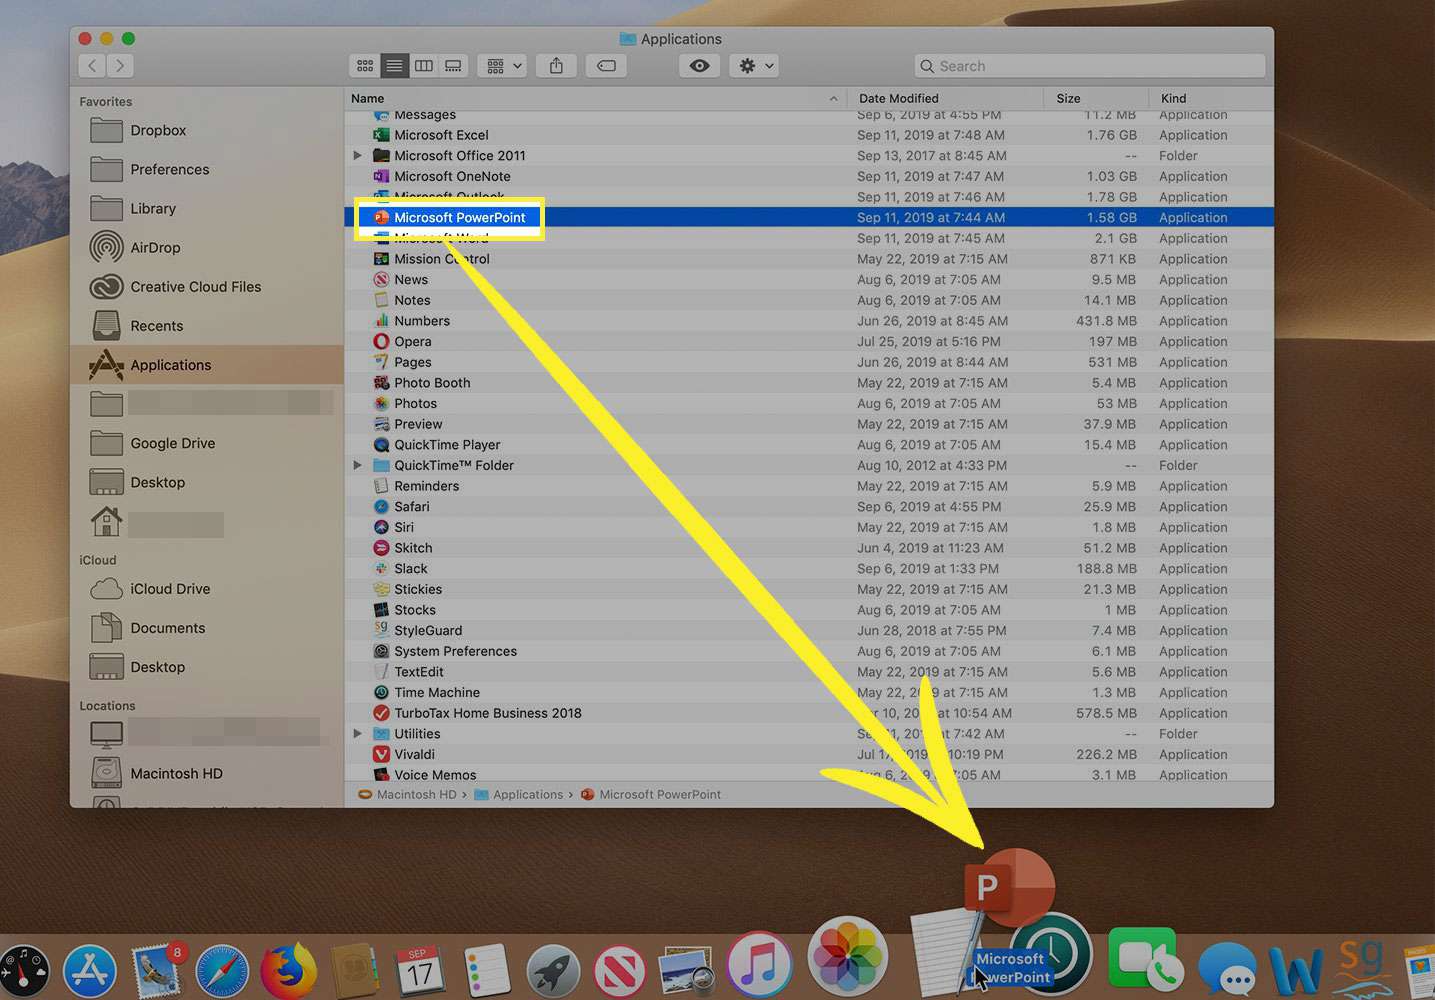Click Macintosh HD in the path bar
The width and height of the screenshot is (1435, 1000).
tap(408, 795)
